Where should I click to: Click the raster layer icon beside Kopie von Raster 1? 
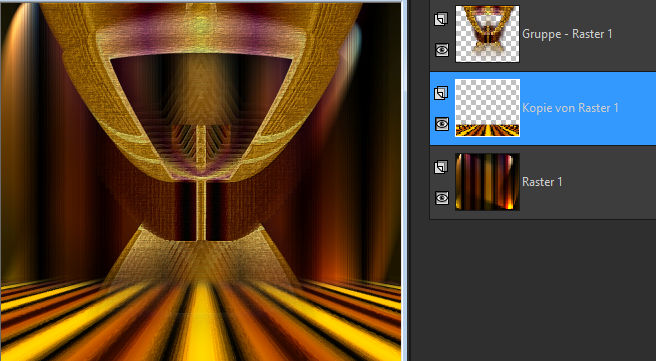point(441,93)
